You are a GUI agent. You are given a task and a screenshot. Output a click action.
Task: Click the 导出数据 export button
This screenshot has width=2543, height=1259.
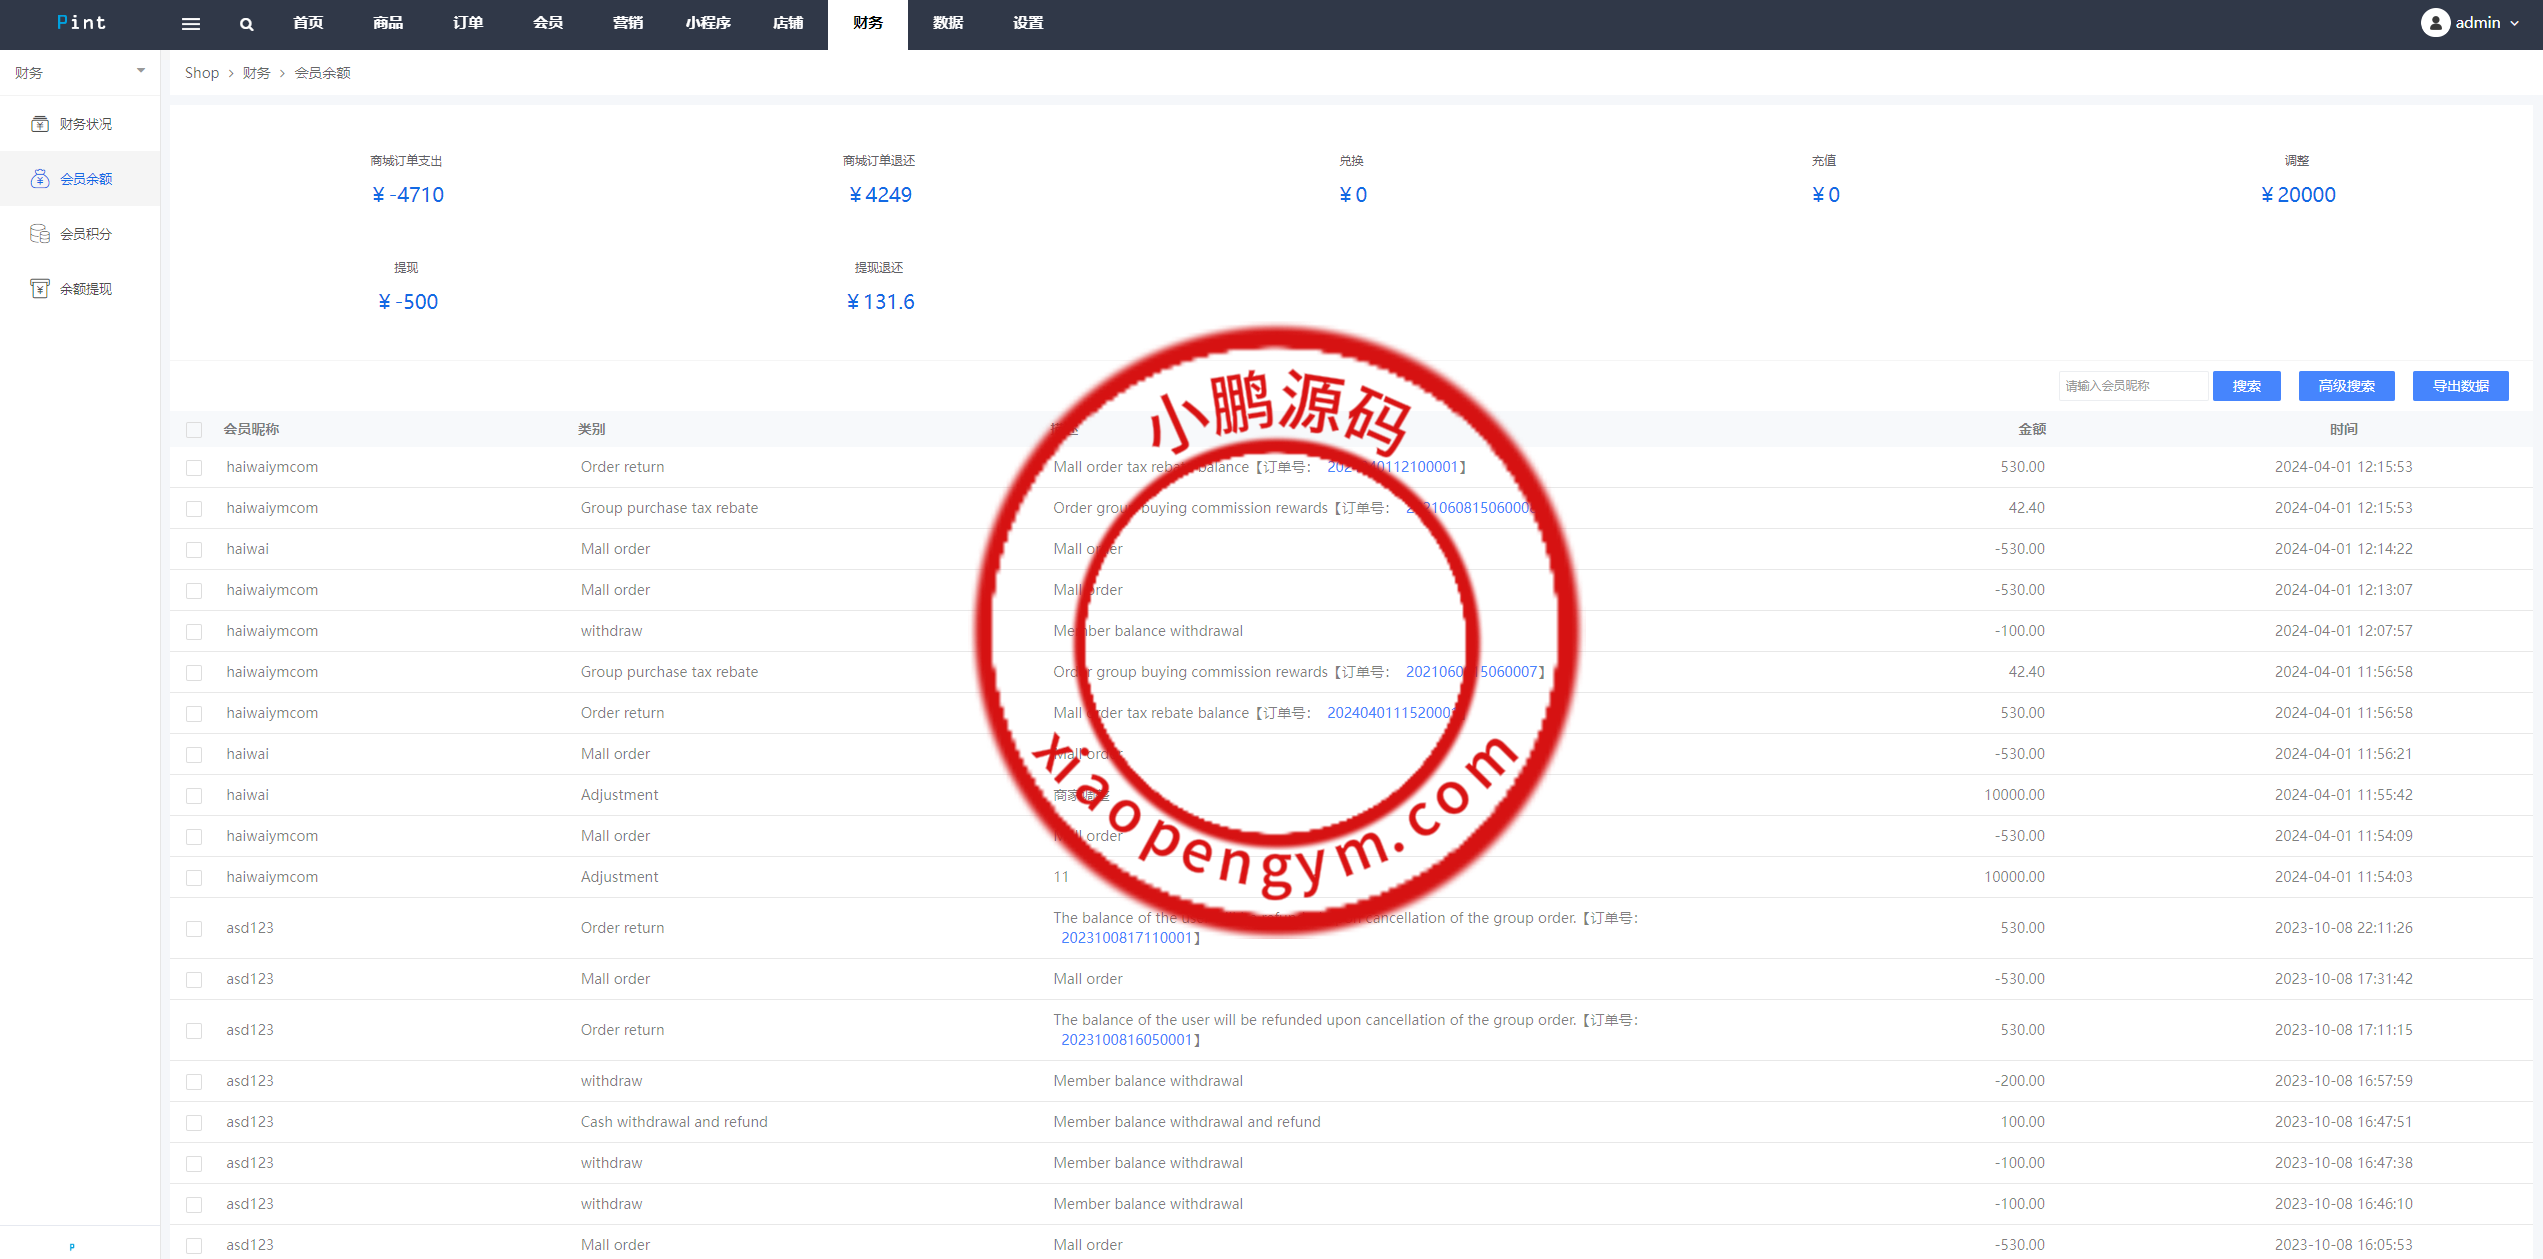(x=2460, y=386)
